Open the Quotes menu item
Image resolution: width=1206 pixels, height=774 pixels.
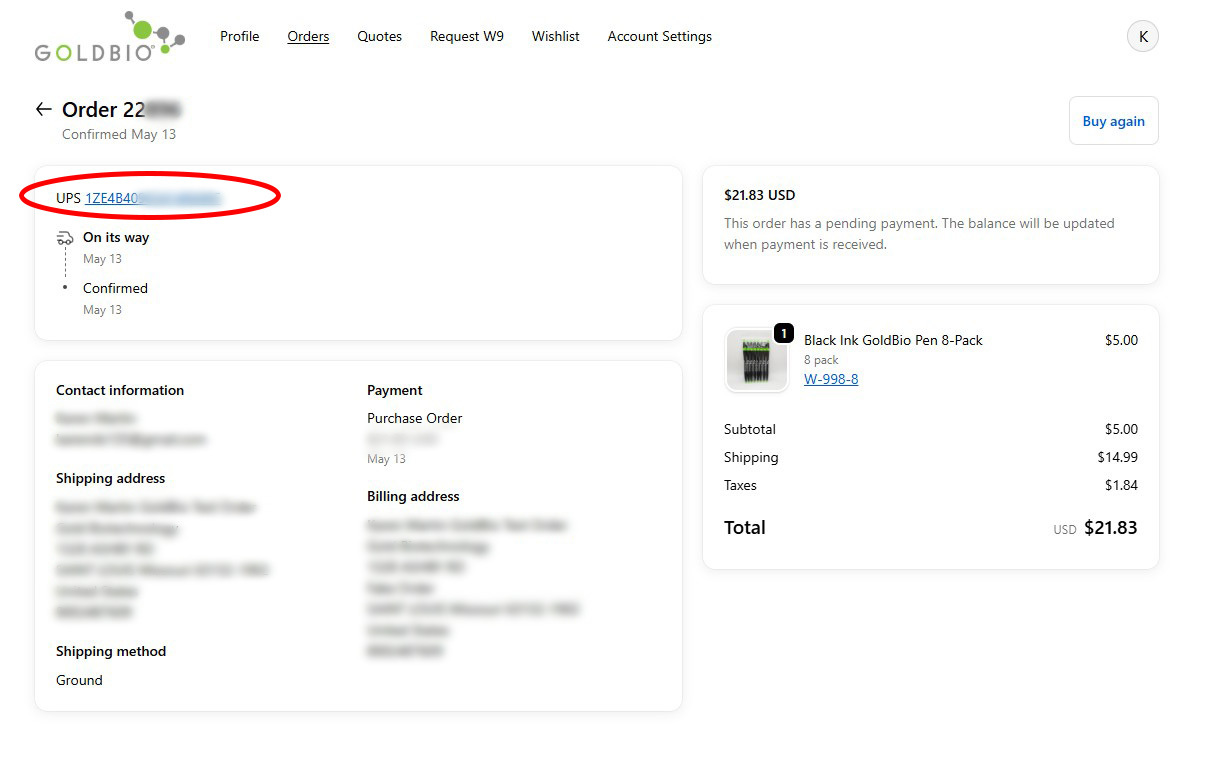pos(380,36)
